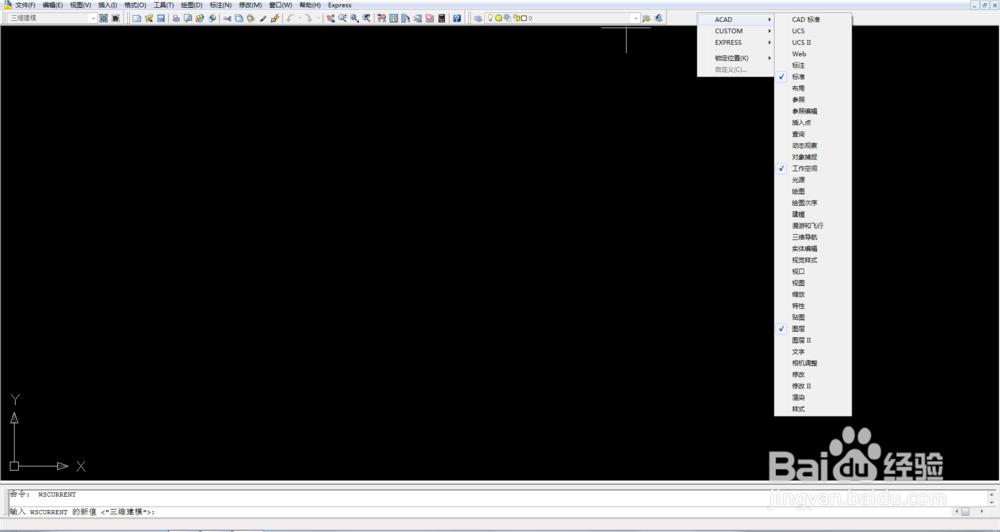
Task: Enable the 修改 II toolbar entry
Action: 812,386
